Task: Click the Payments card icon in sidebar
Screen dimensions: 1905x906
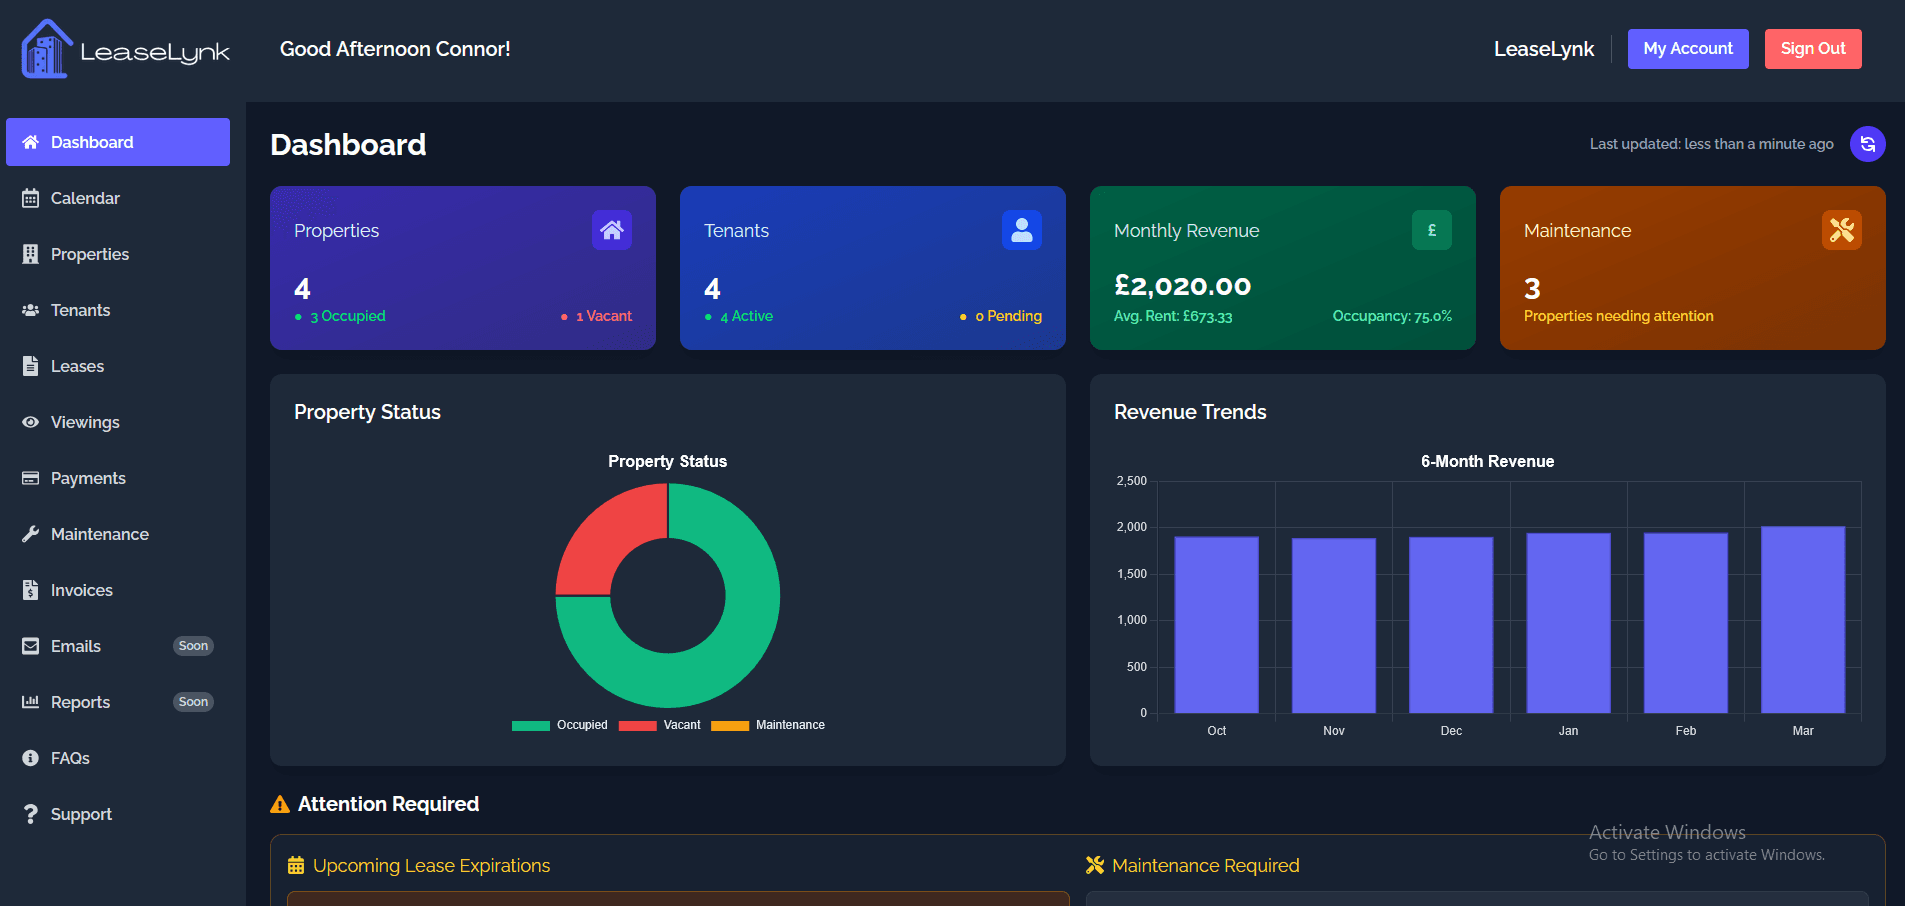Action: coord(31,478)
